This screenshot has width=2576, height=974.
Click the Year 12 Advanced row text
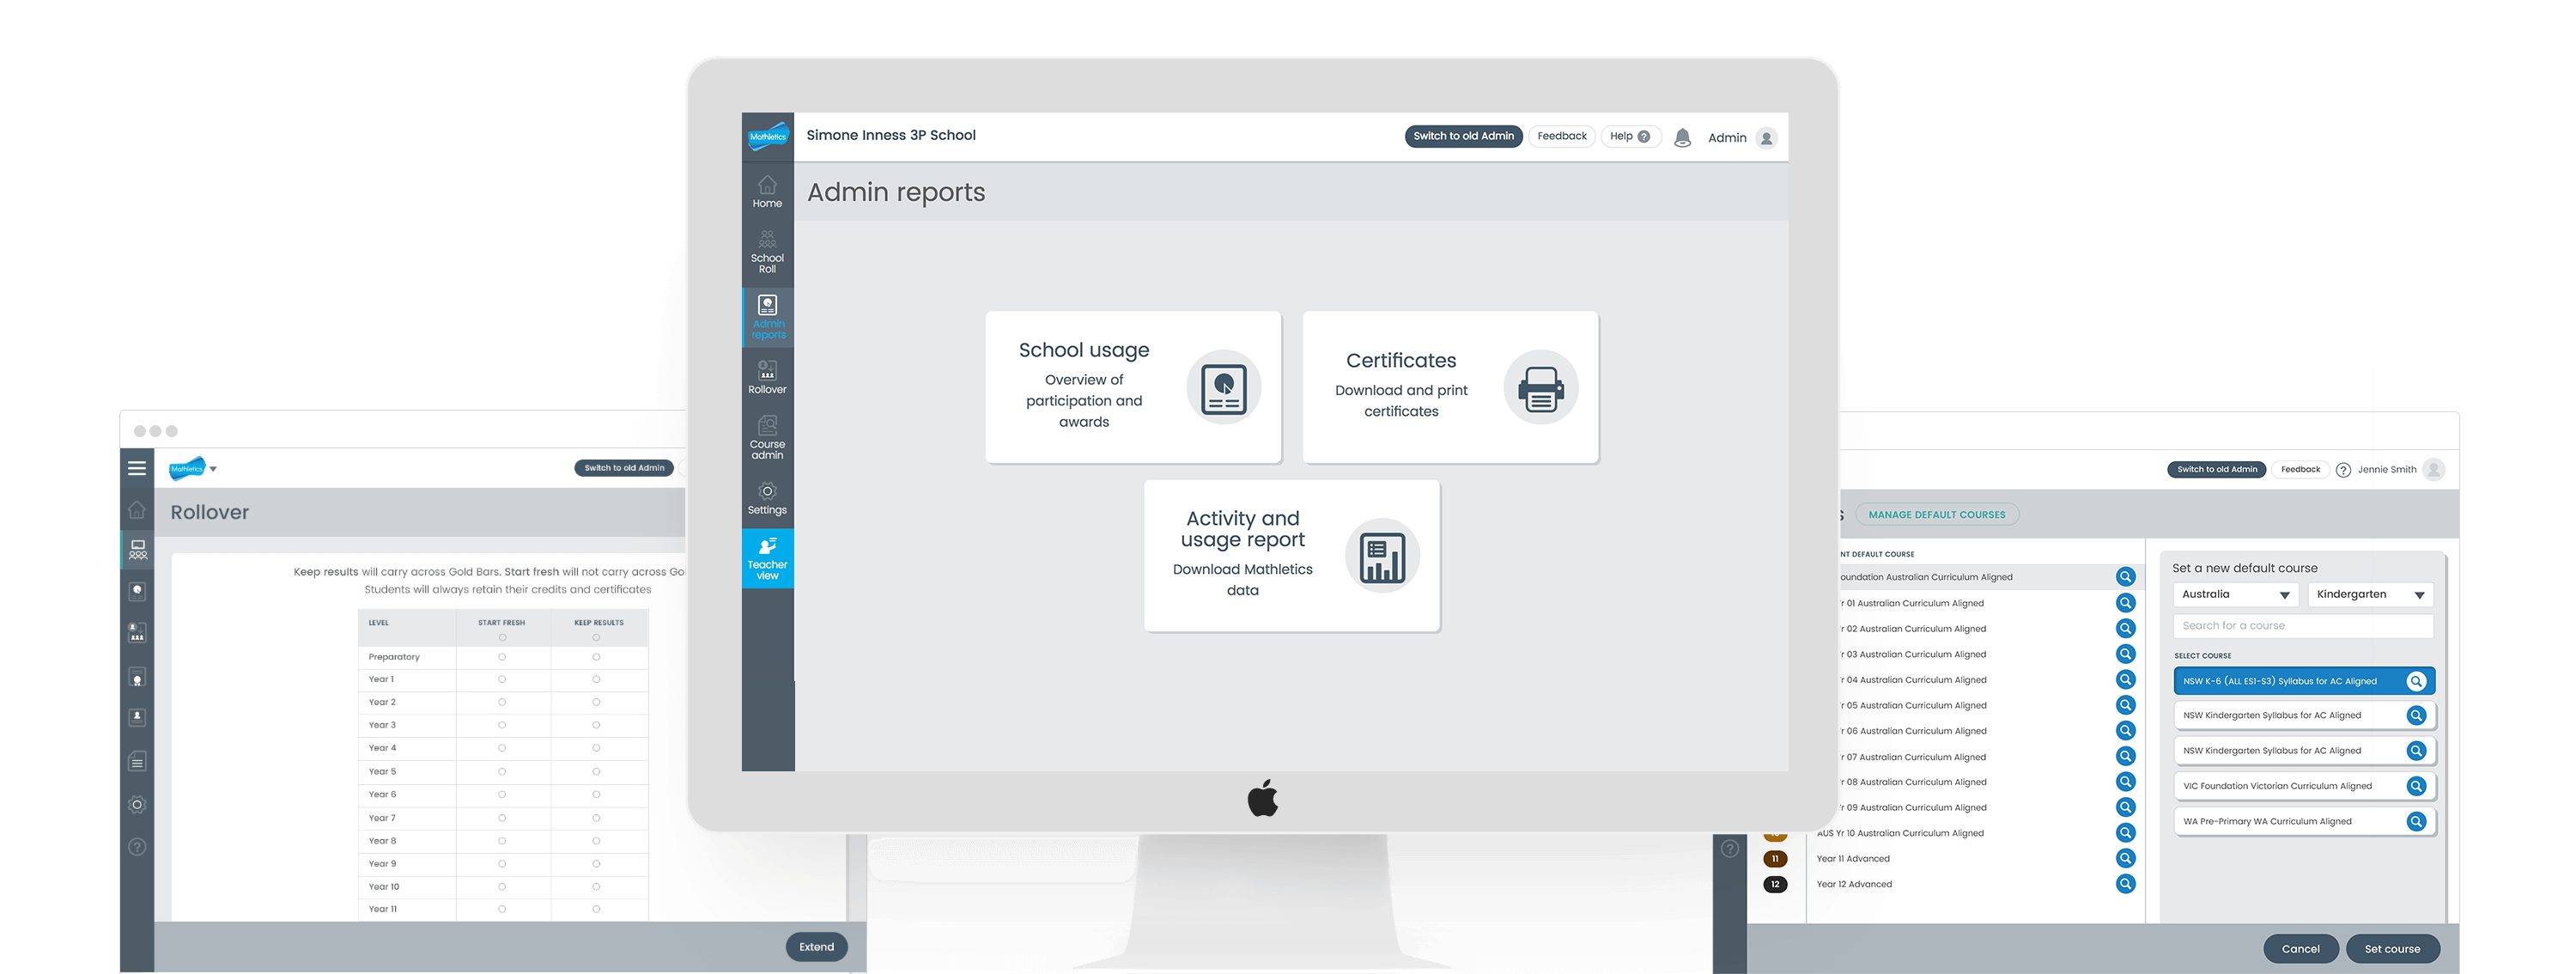pyautogui.click(x=1854, y=885)
